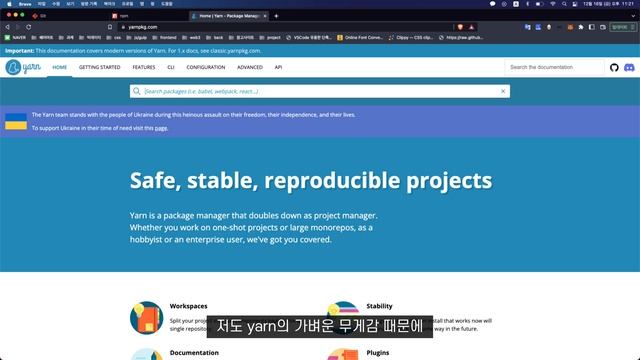Open the ADVANCED nav item
This screenshot has width=640, height=360.
tap(250, 67)
